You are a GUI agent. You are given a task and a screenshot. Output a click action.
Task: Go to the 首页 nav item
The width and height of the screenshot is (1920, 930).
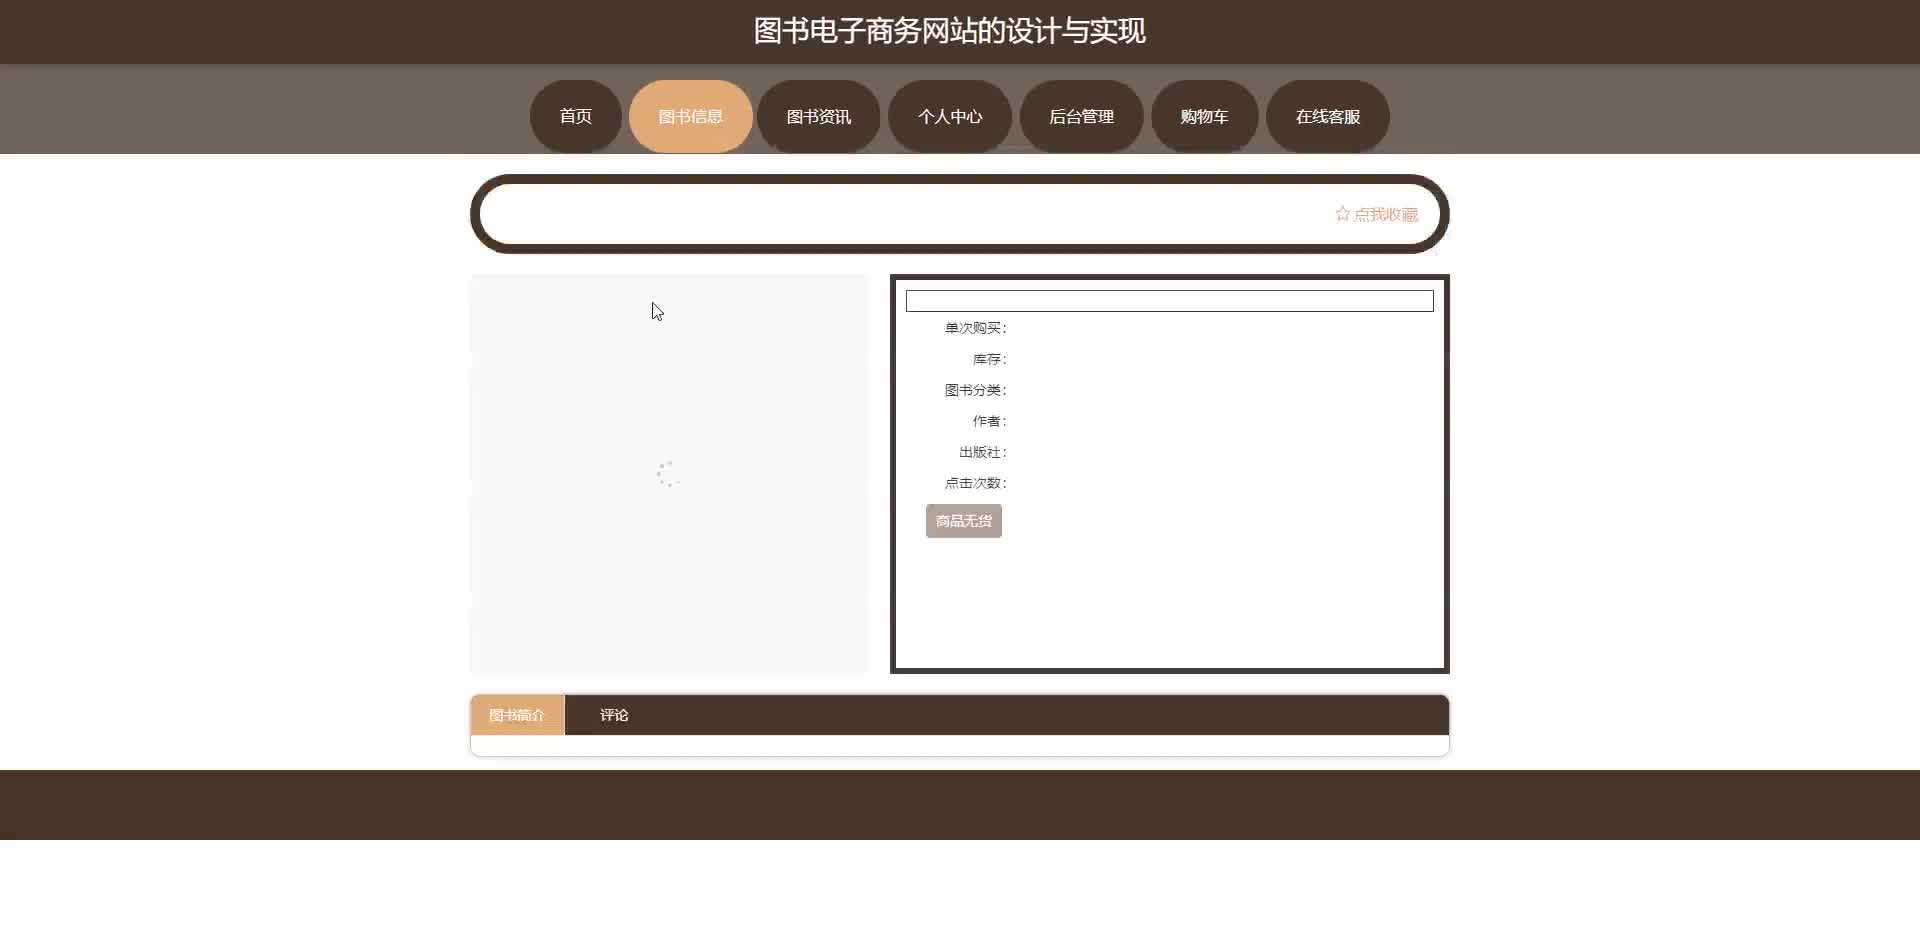coord(575,116)
